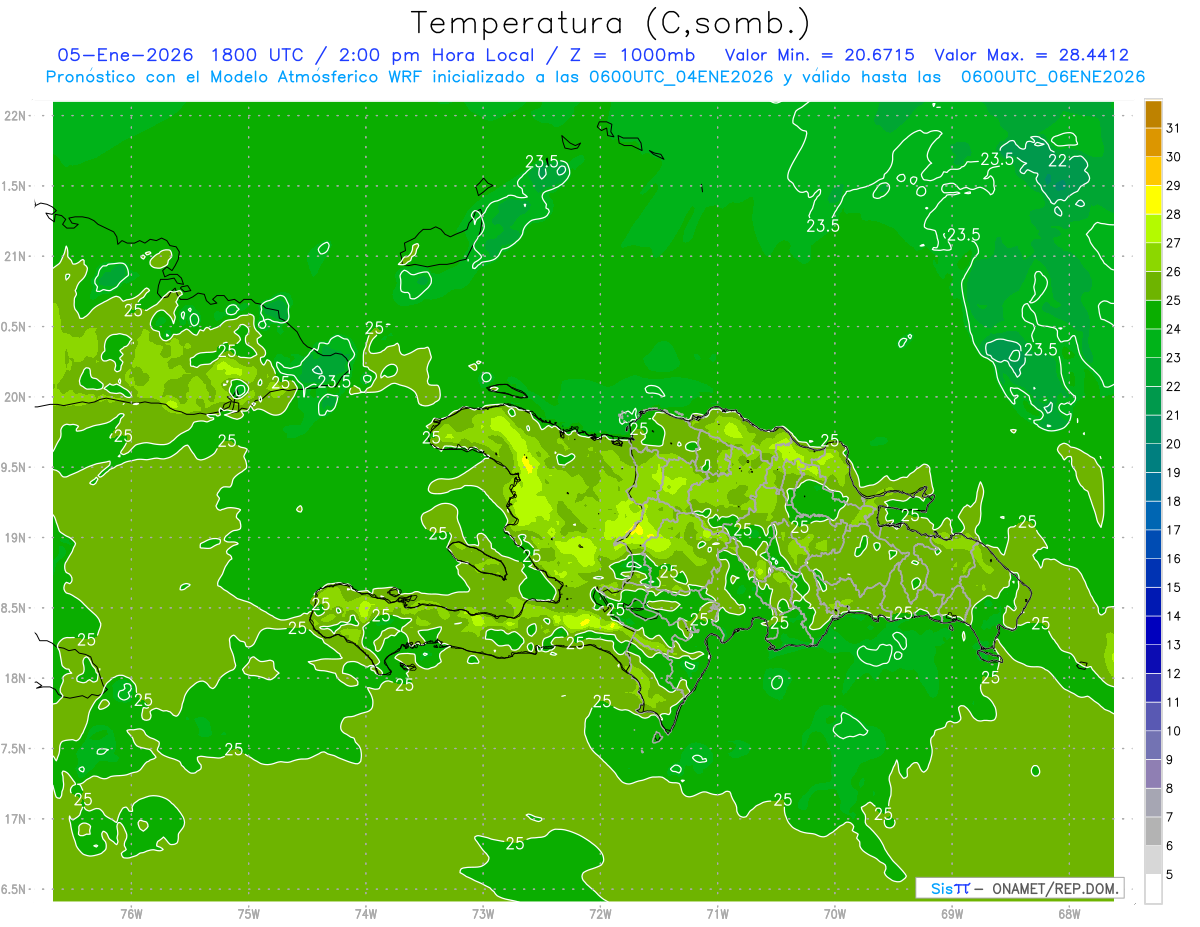The height and width of the screenshot is (927, 1200).
Task: Click the "75W" longitude axis label
Action: 249,913
